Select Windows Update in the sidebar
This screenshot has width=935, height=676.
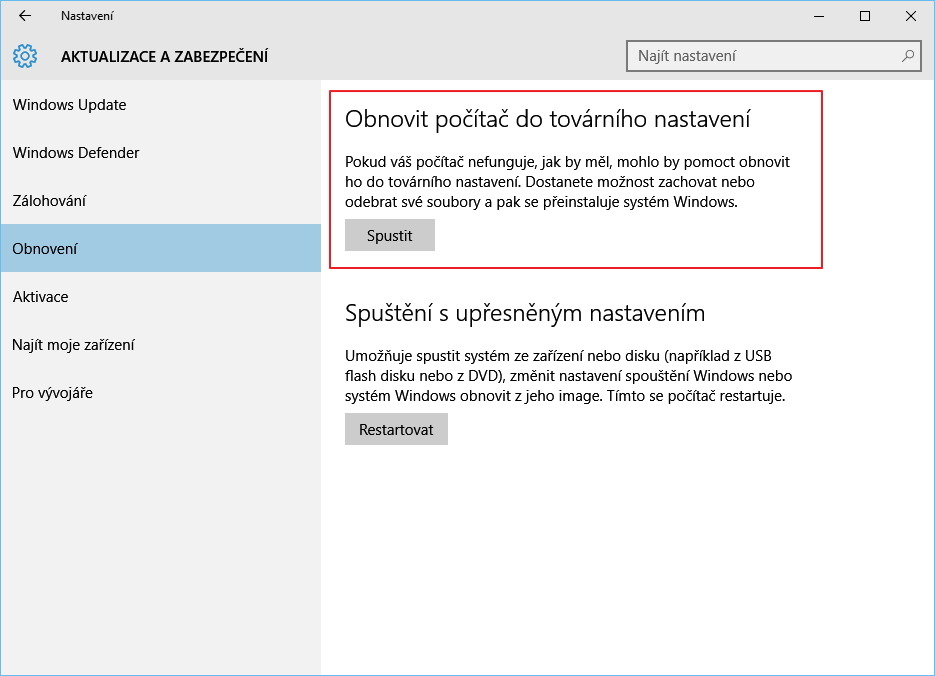pyautogui.click(x=68, y=104)
